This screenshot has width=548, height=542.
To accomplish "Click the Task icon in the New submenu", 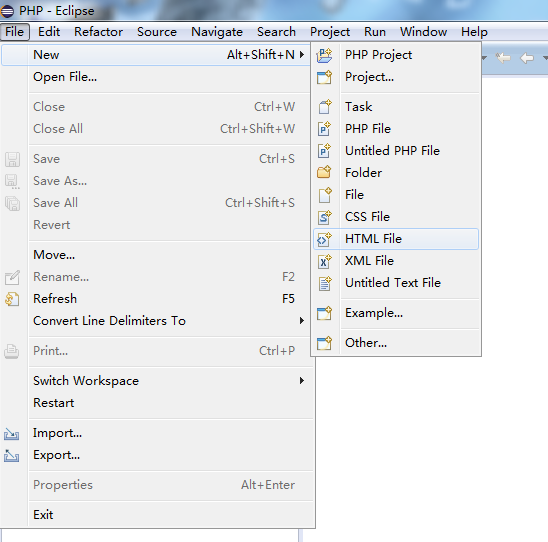I will (325, 107).
